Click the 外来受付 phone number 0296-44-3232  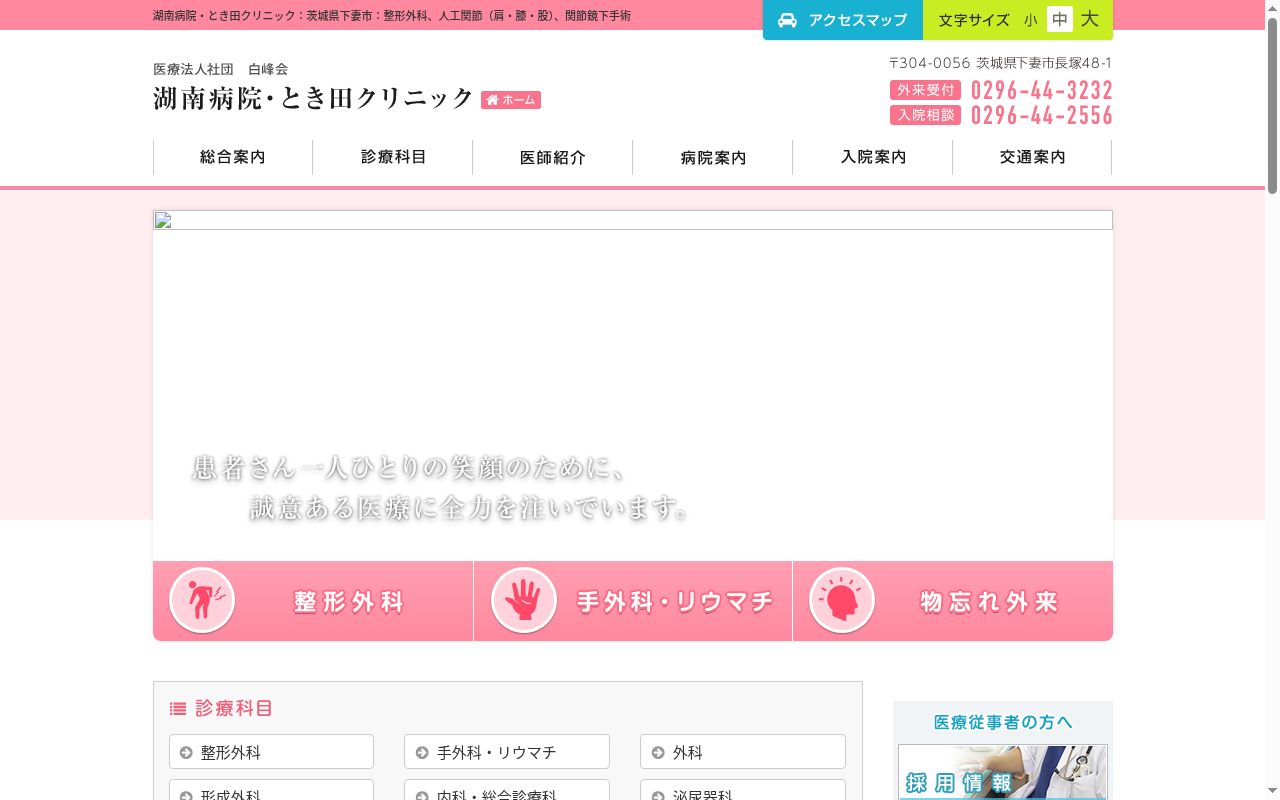pyautogui.click(x=1042, y=90)
